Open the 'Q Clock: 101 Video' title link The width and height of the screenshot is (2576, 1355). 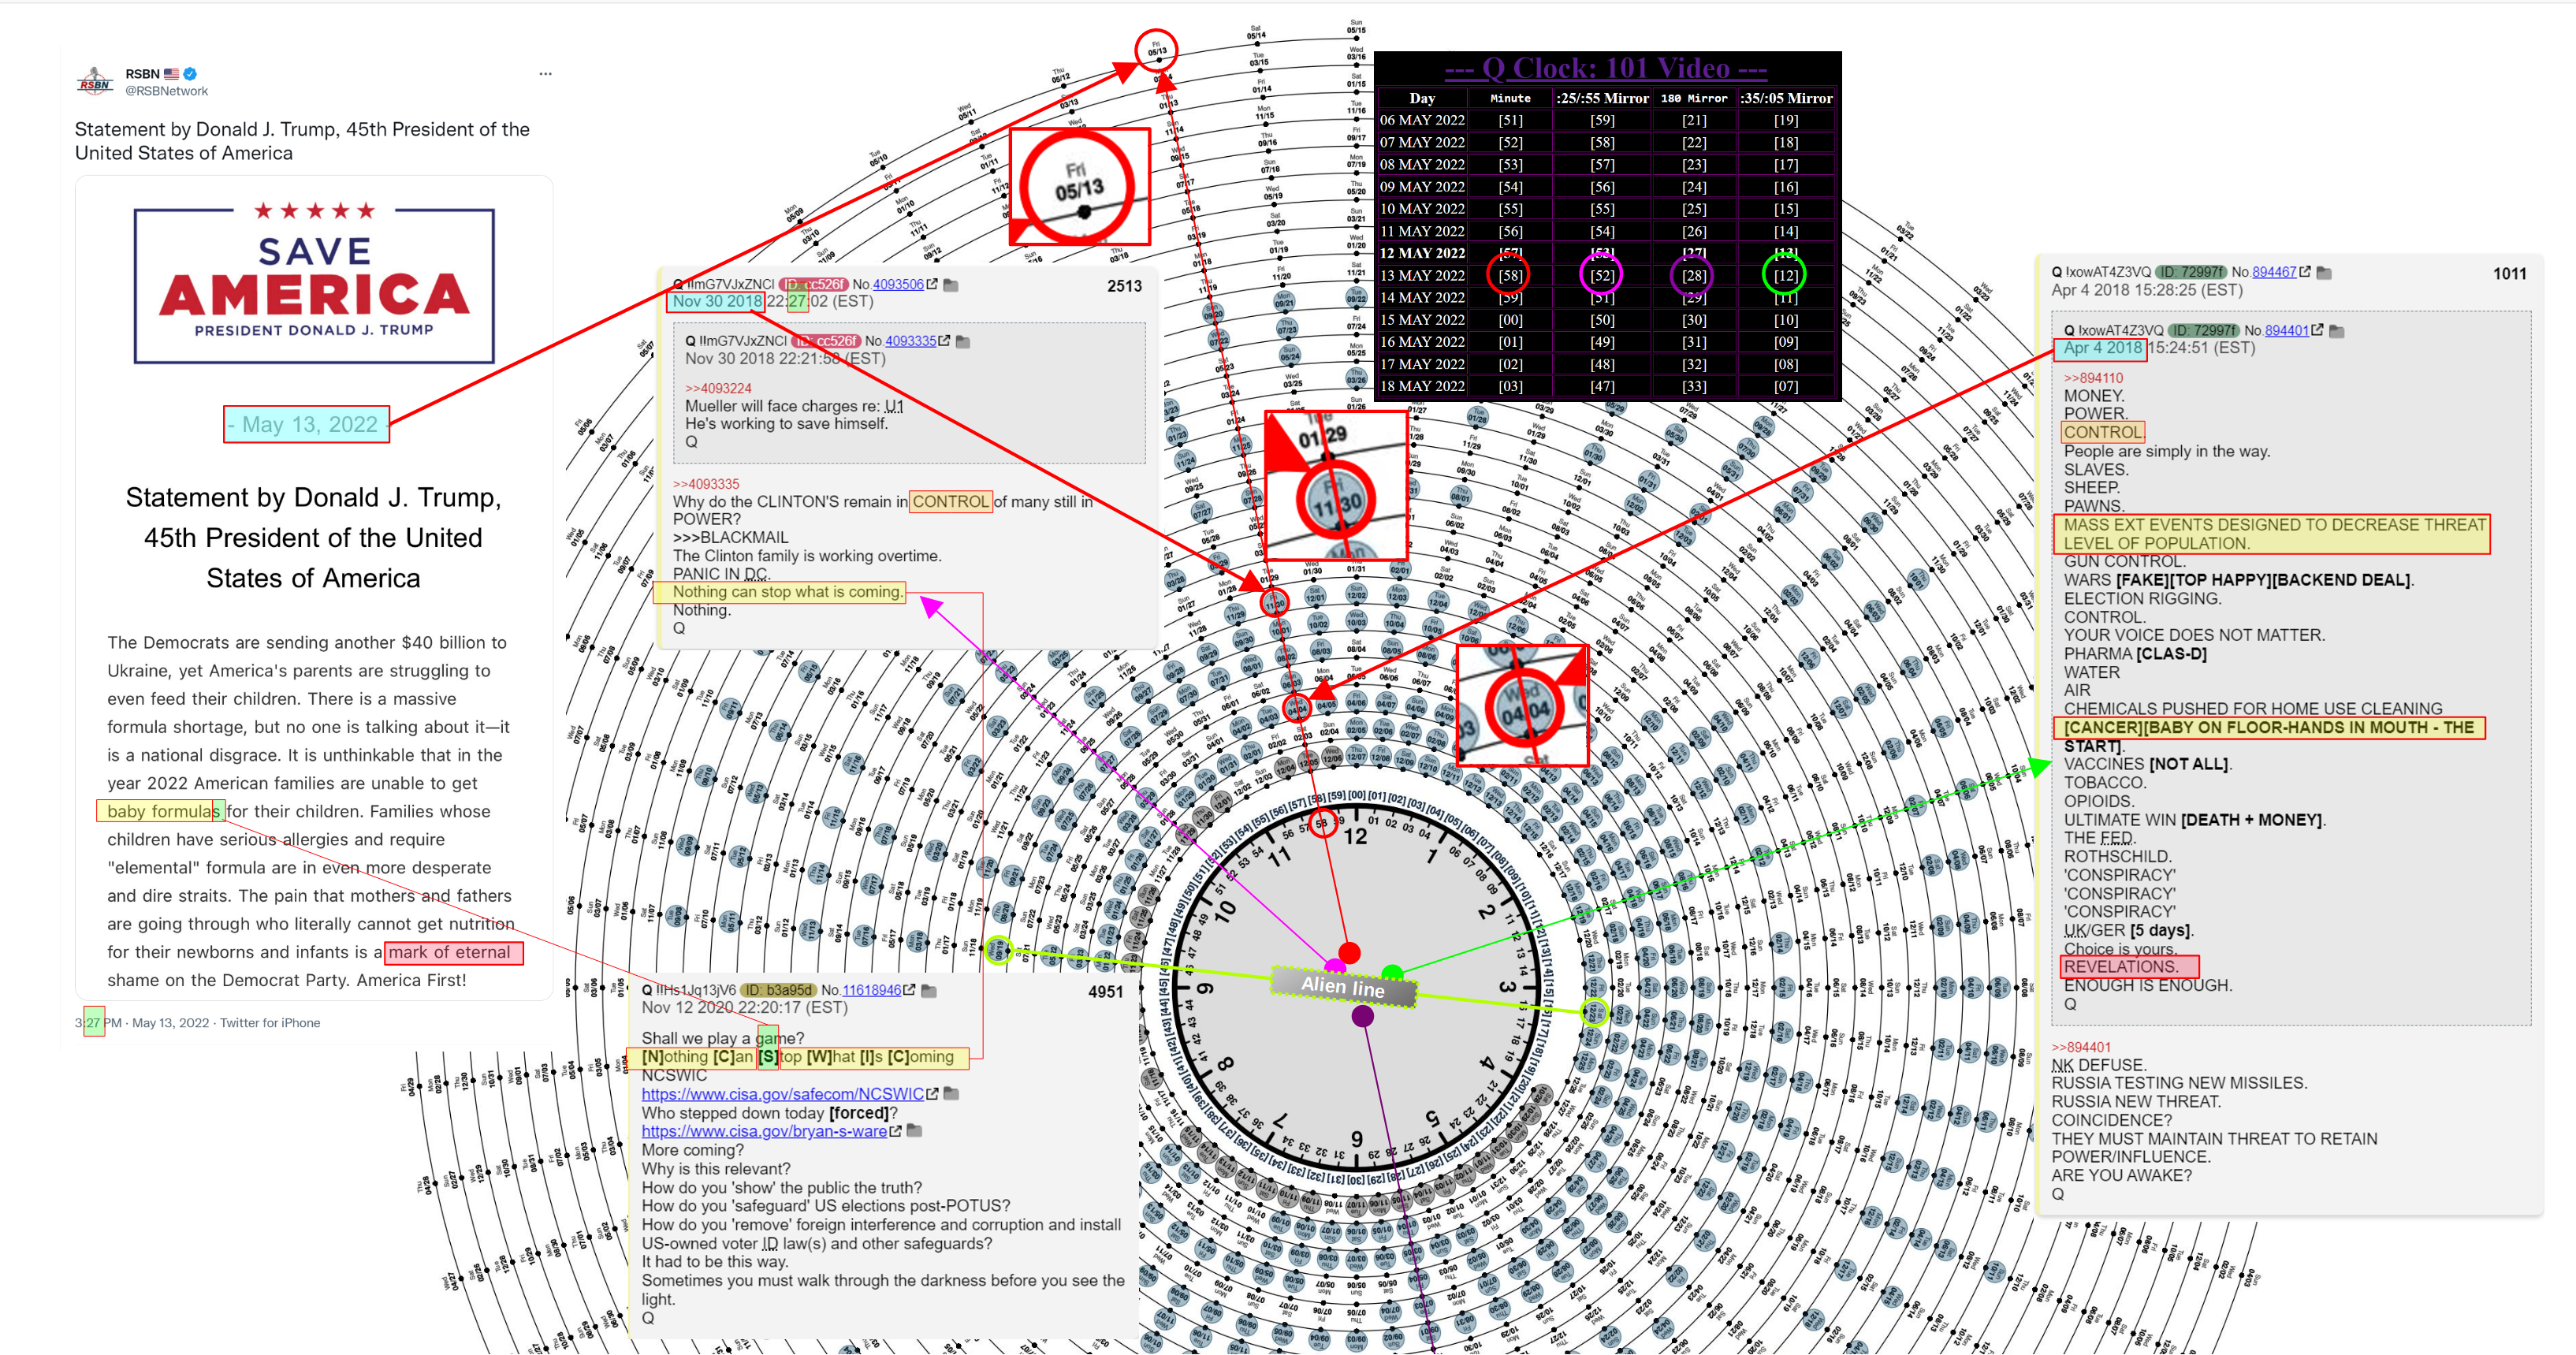pyautogui.click(x=1606, y=68)
